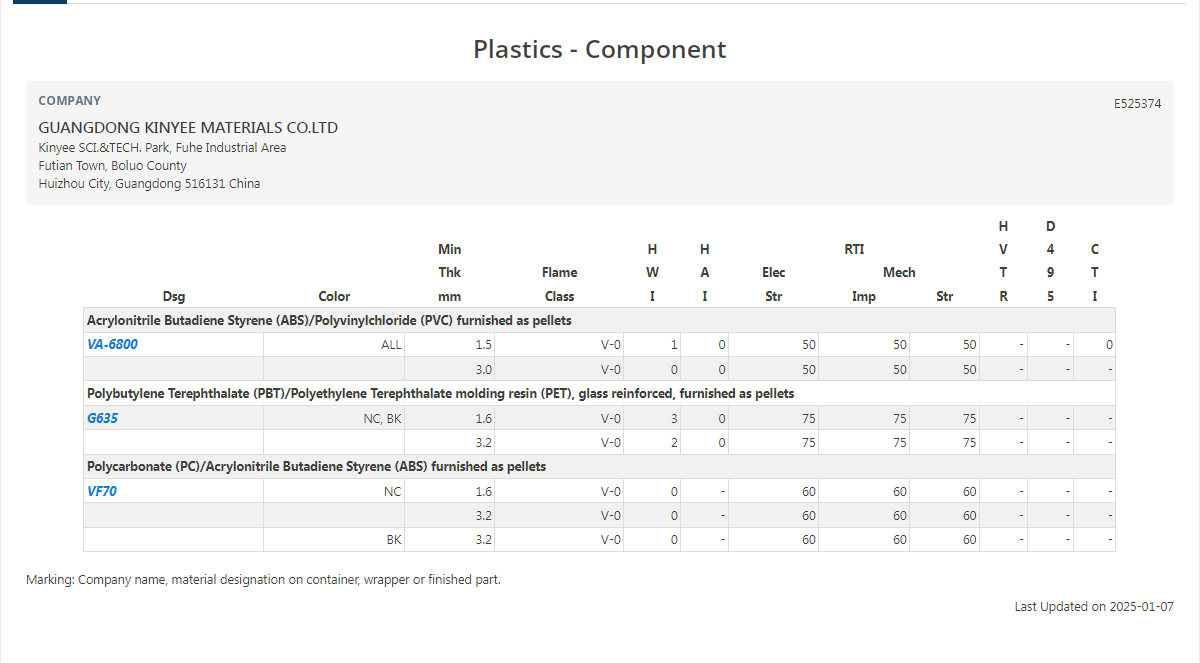Click the Plastics - Component page heading
1200x663 pixels.
(x=599, y=49)
